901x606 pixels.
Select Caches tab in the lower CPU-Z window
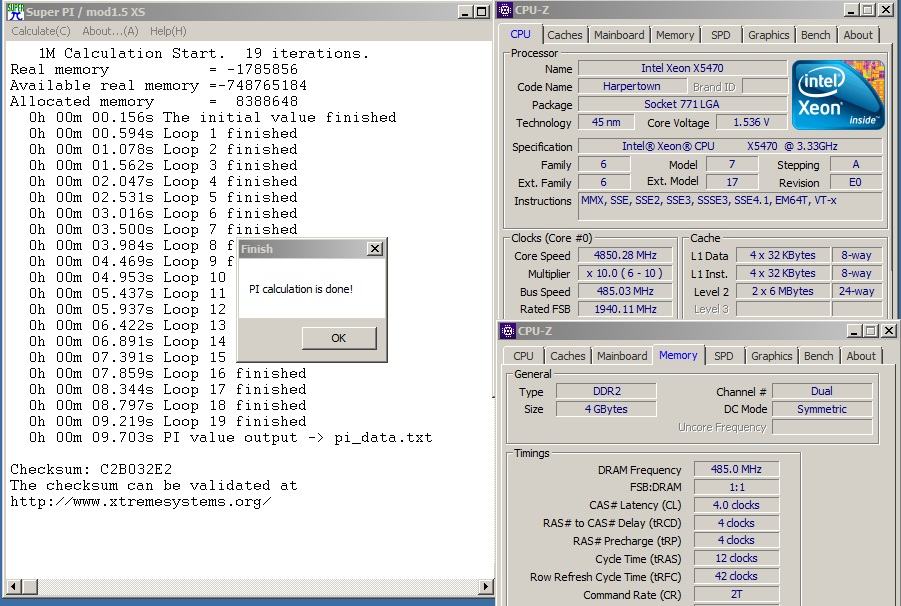pos(568,356)
